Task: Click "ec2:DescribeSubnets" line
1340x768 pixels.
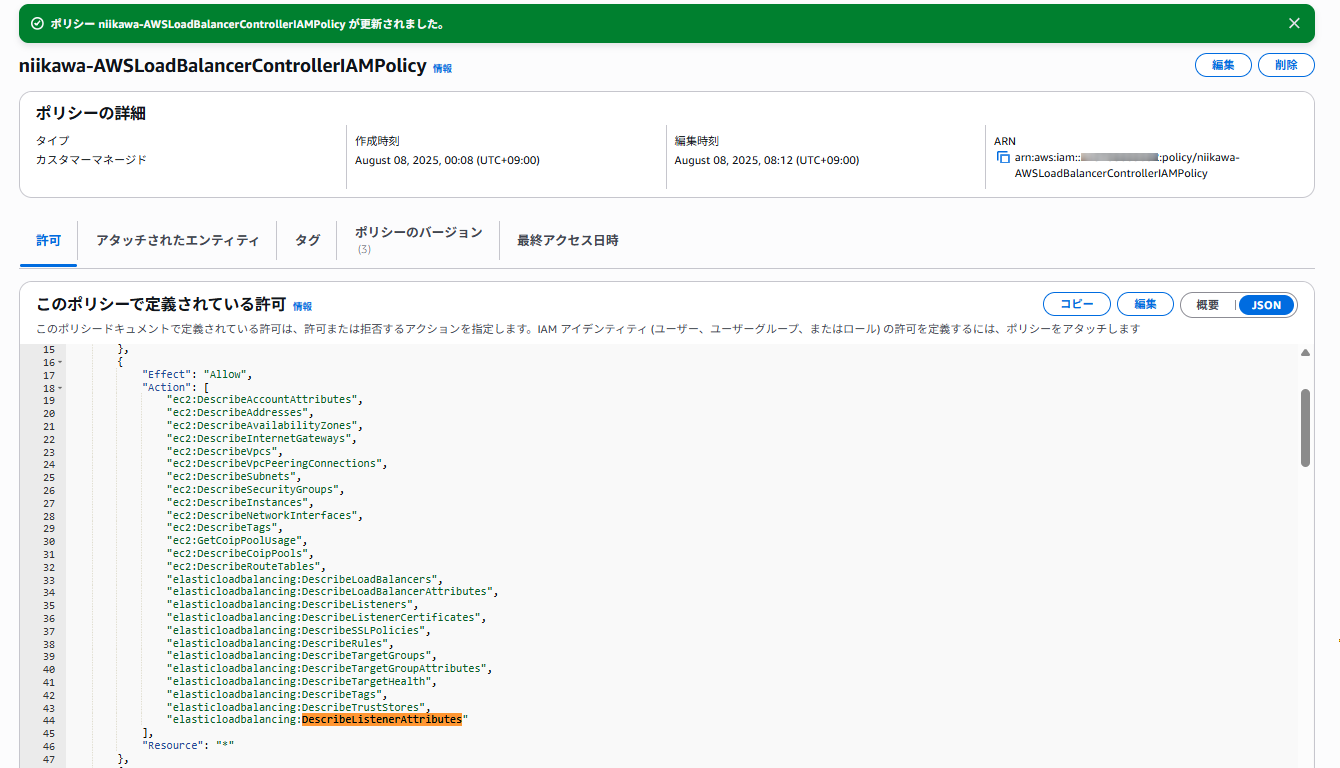Action: [233, 477]
